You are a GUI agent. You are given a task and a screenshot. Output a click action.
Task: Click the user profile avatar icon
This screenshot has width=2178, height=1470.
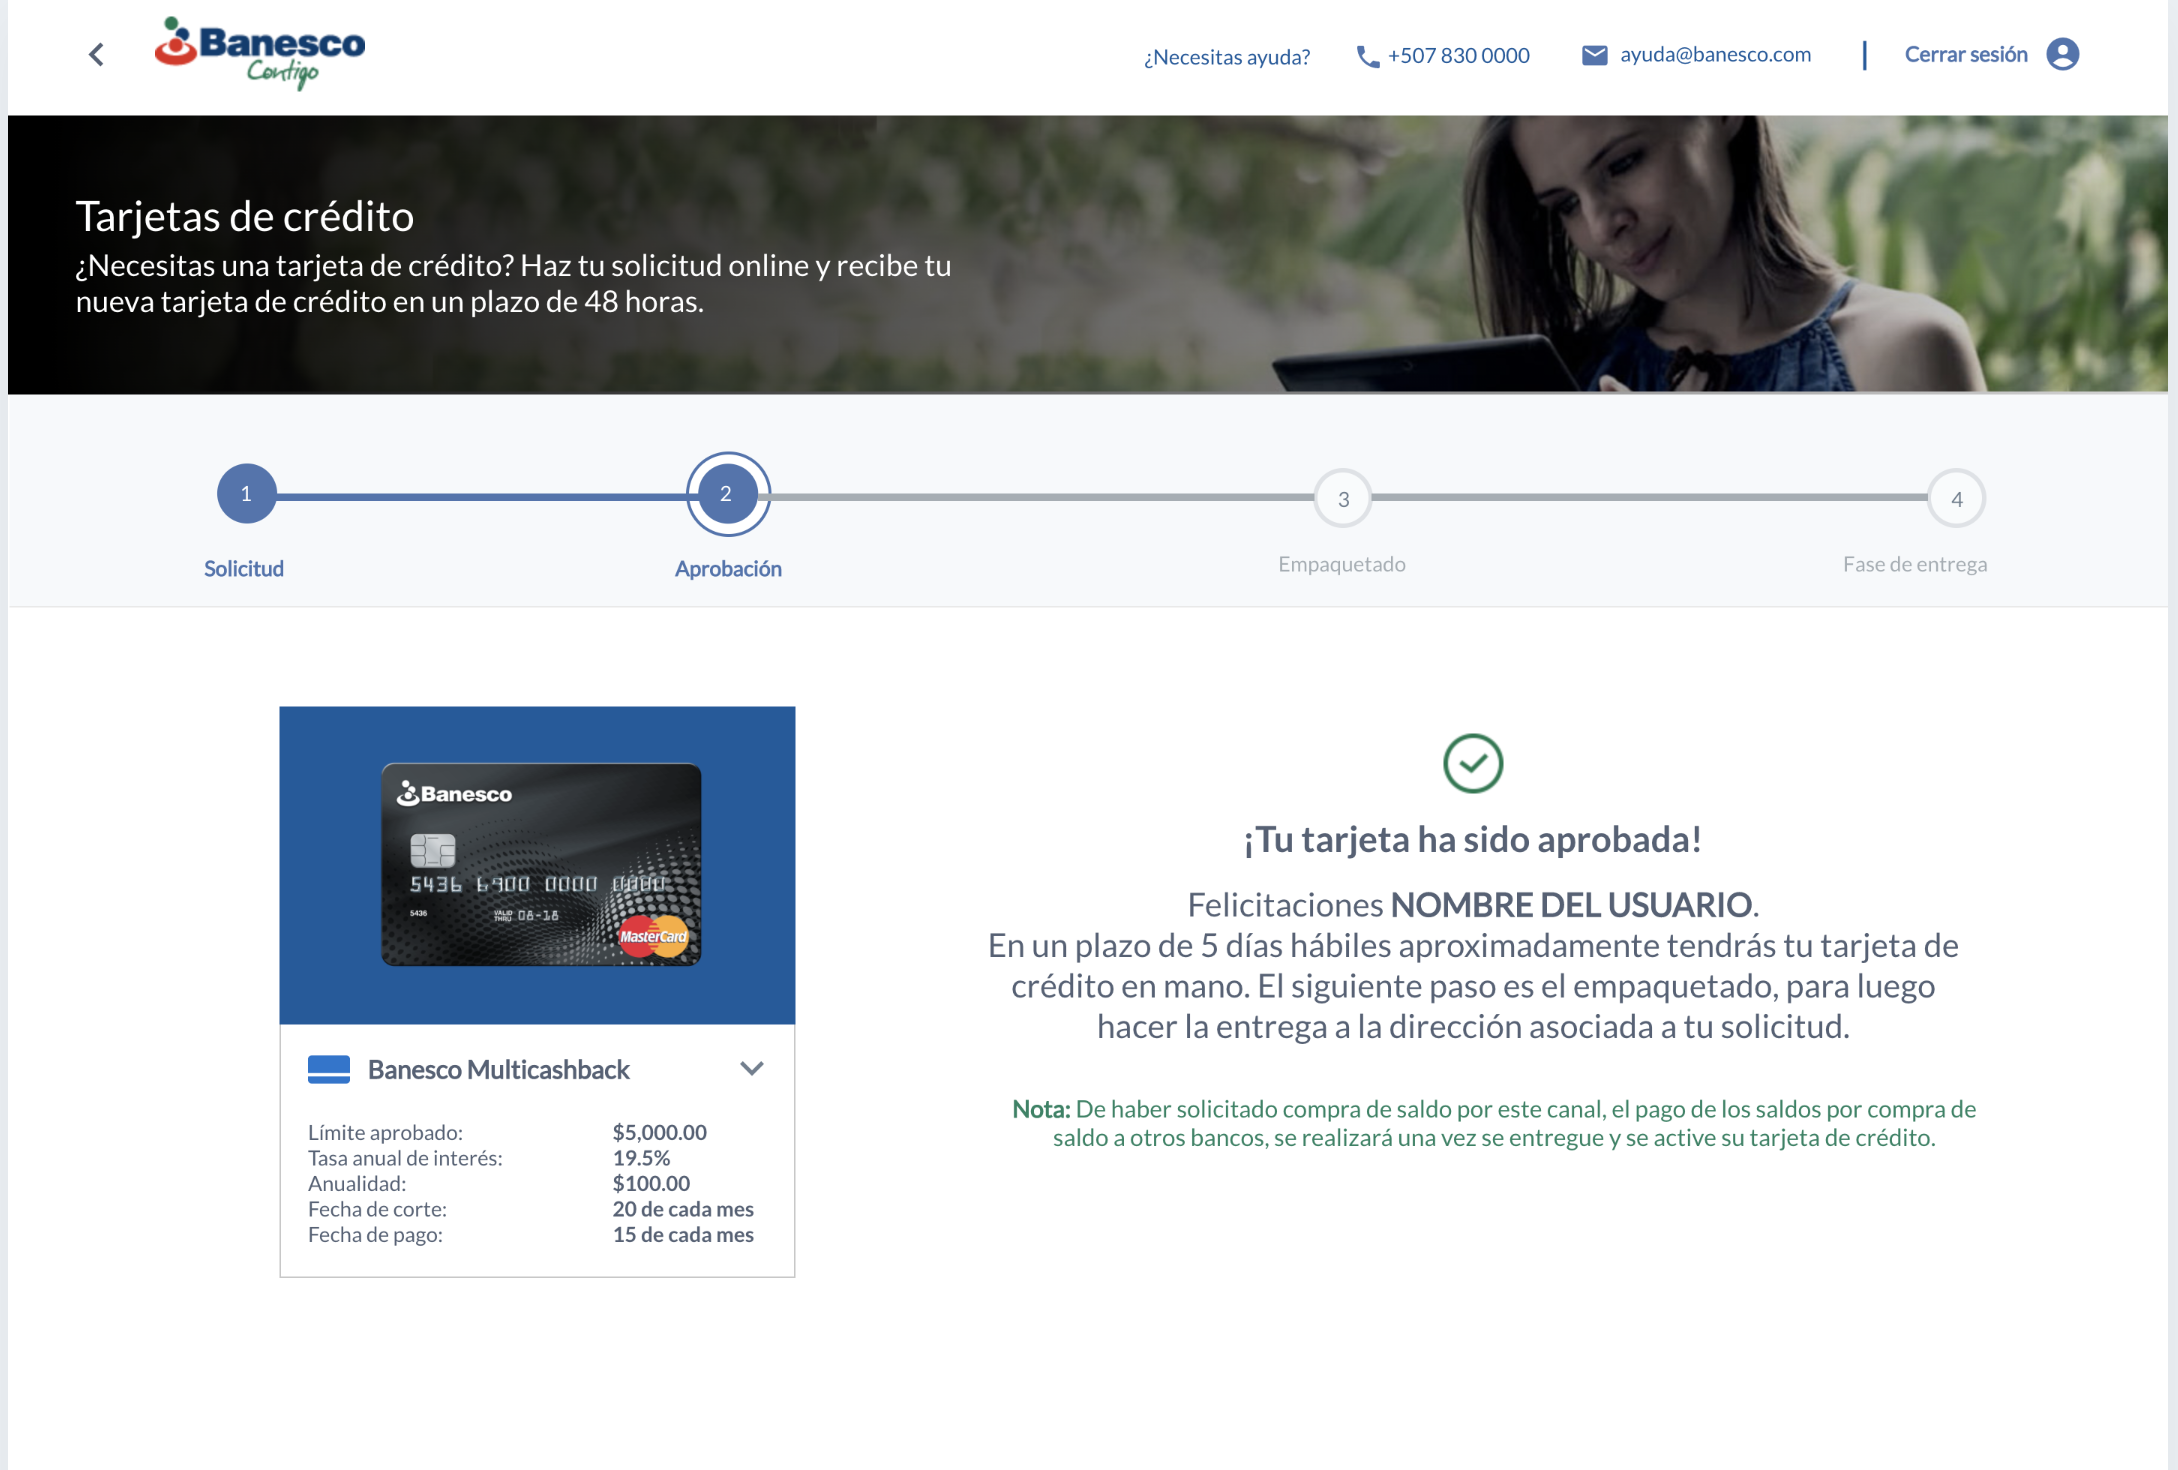click(2062, 54)
